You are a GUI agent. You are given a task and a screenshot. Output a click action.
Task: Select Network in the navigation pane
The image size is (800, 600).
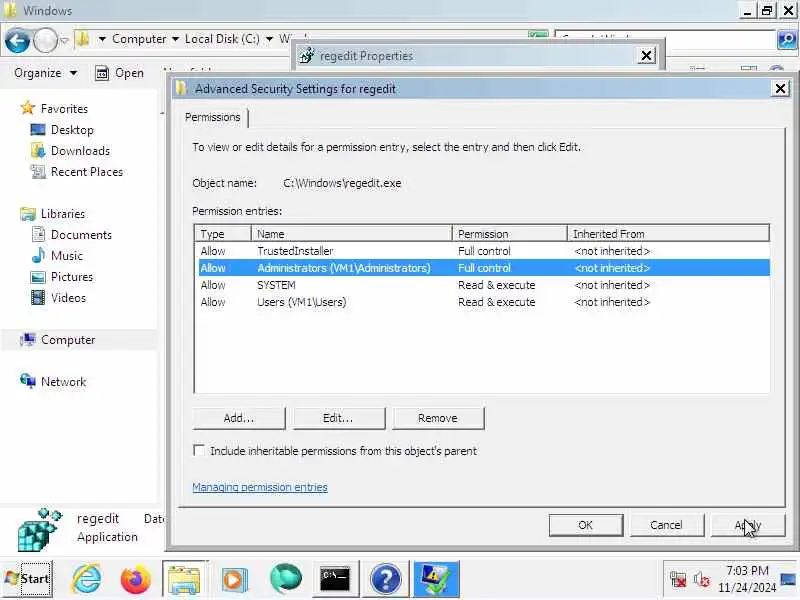(x=53, y=382)
